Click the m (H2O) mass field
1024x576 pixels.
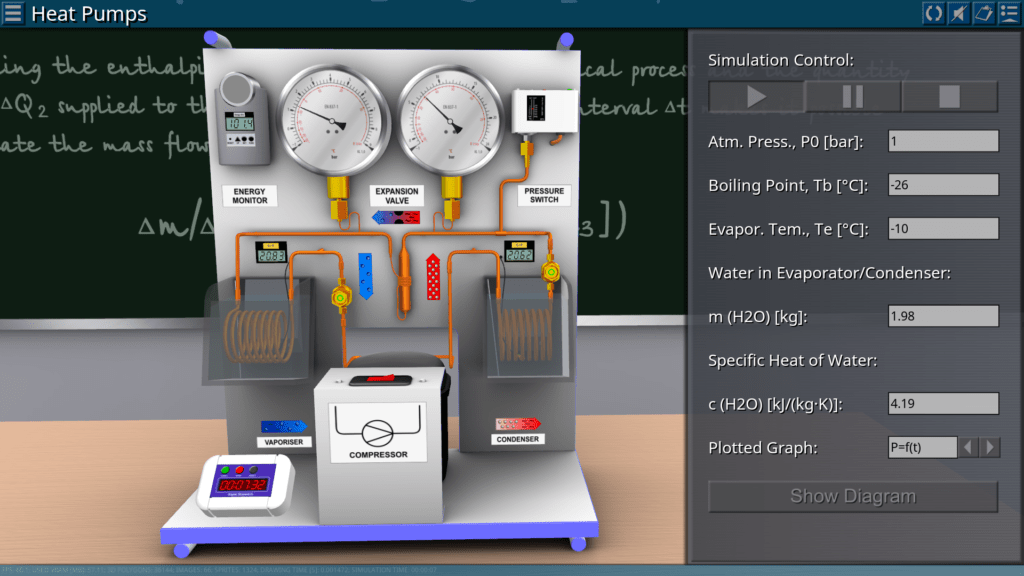942,317
